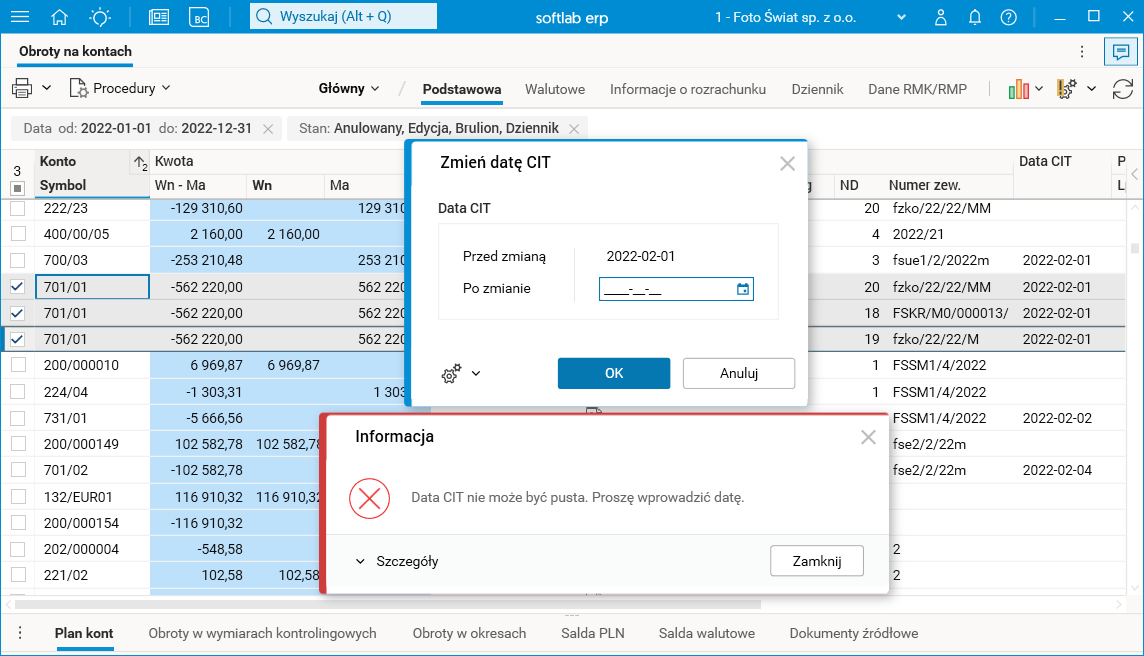Expand Szczegóły in the Informacja dialog
1144x656 pixels.
click(x=397, y=561)
